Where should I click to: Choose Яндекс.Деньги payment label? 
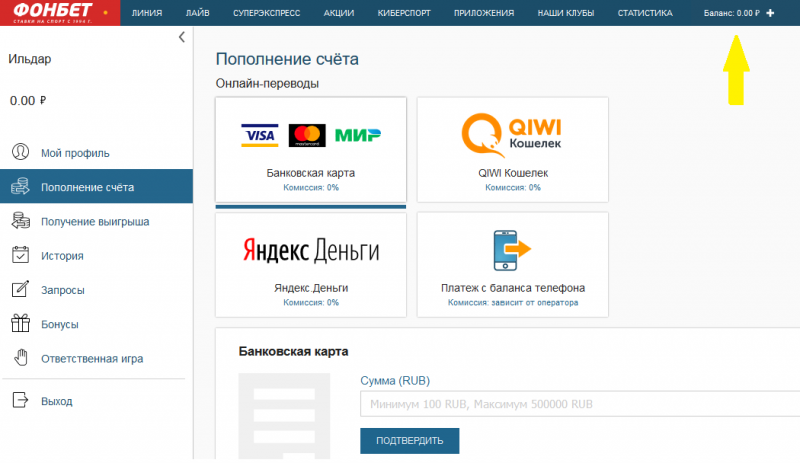click(x=311, y=288)
